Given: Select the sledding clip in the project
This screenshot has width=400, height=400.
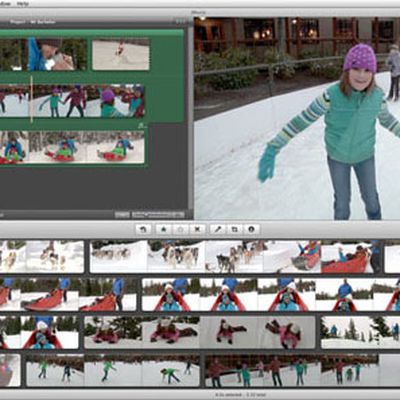Looking at the screenshot, I should pos(72,147).
